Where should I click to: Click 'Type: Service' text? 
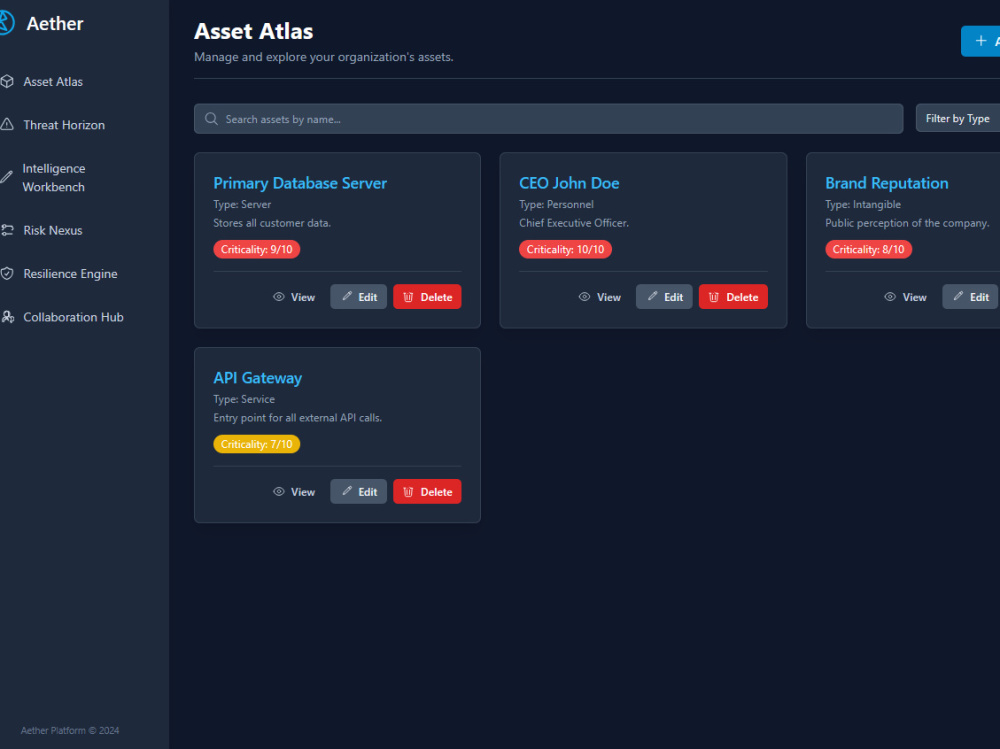click(x=244, y=399)
